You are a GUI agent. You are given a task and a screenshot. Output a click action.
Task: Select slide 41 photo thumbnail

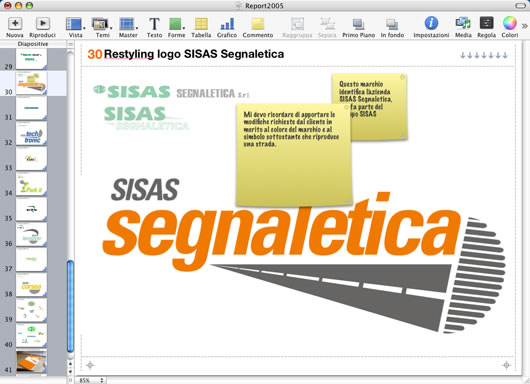[31, 361]
